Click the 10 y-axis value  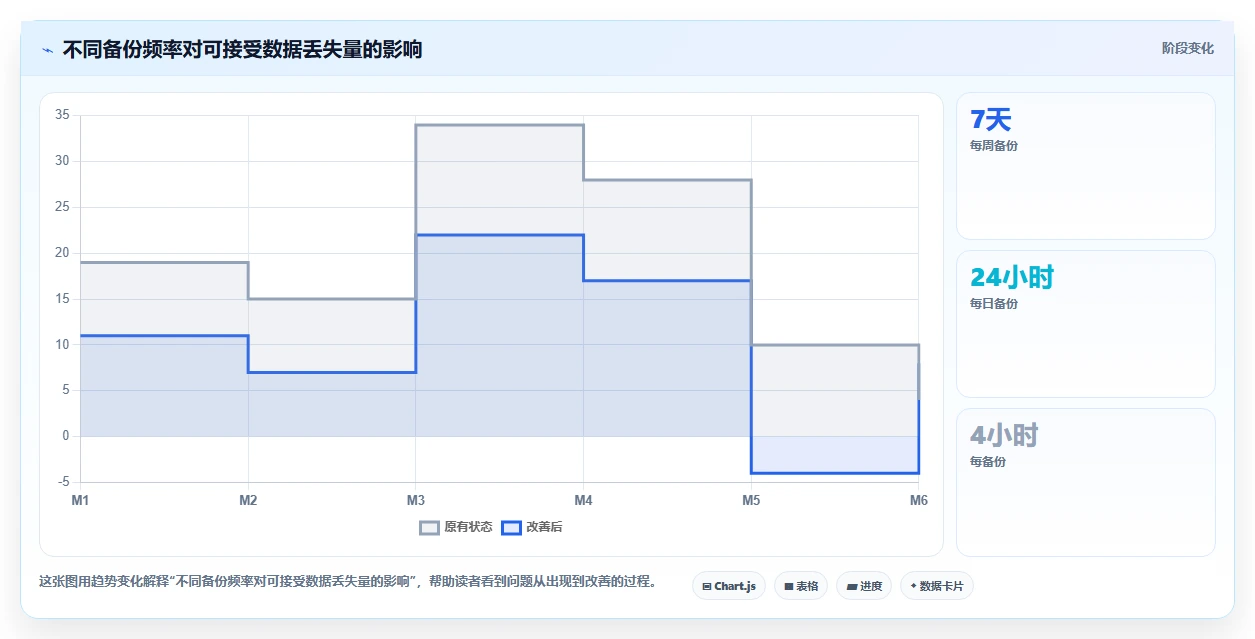[x=62, y=345]
